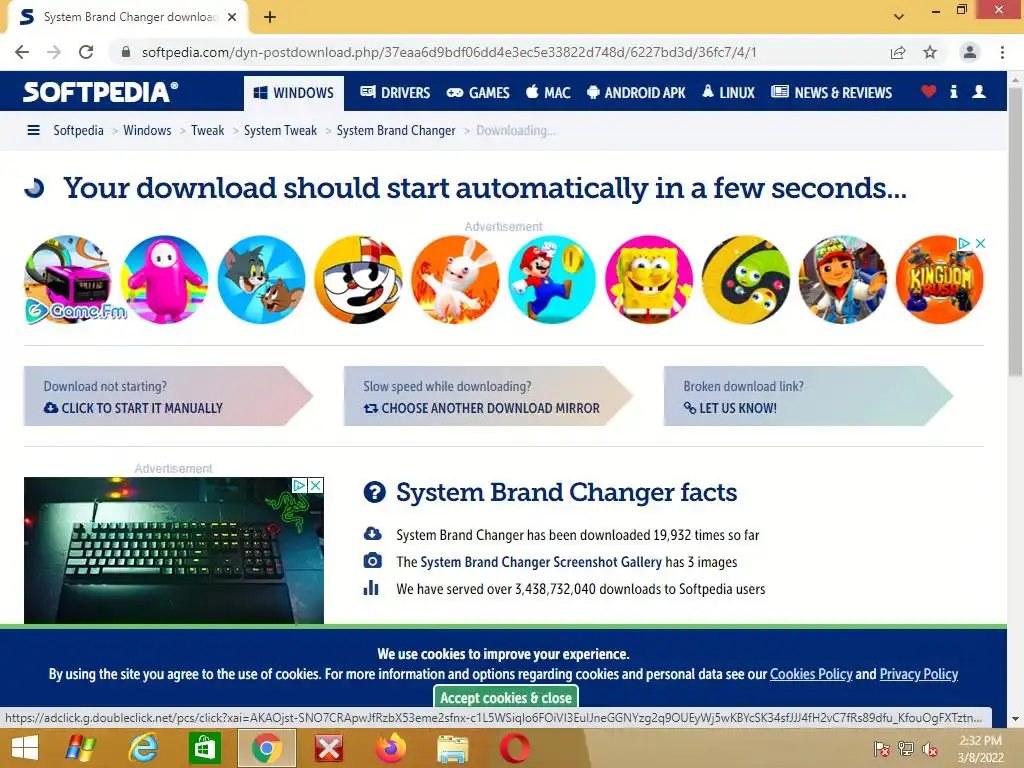Viewport: 1024px width, 768px height.
Task: Click the Rabbids rabbit game thumbnail
Action: [455, 280]
